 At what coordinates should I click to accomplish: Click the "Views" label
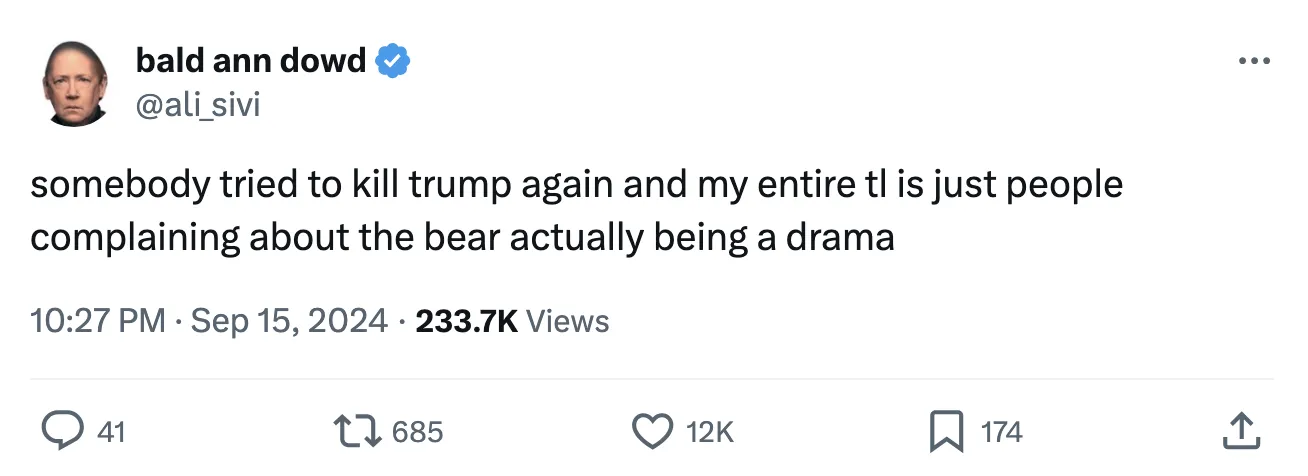tap(566, 321)
